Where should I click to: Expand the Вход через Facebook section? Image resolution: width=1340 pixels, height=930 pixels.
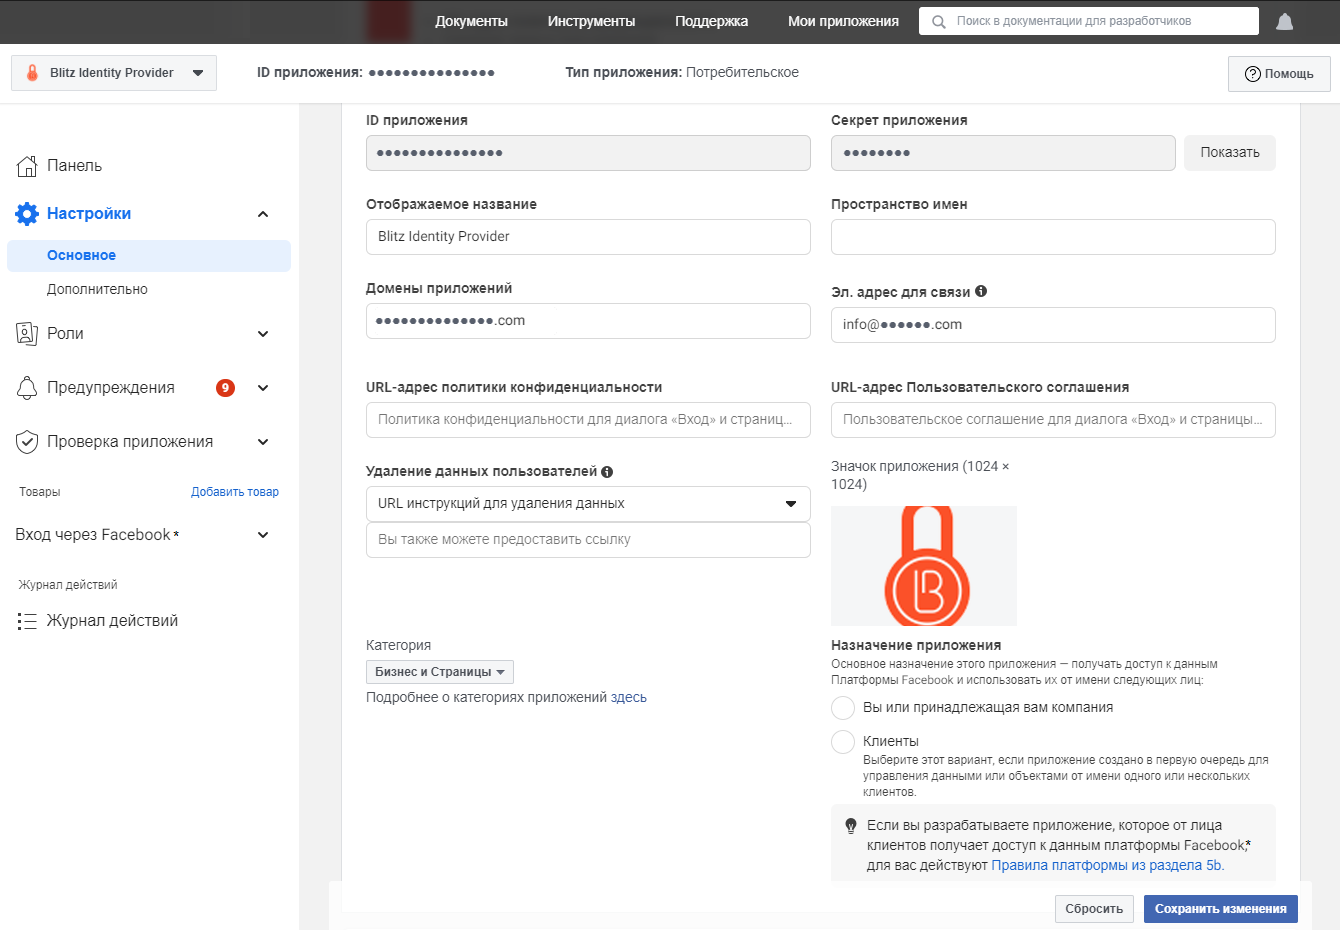(x=262, y=535)
